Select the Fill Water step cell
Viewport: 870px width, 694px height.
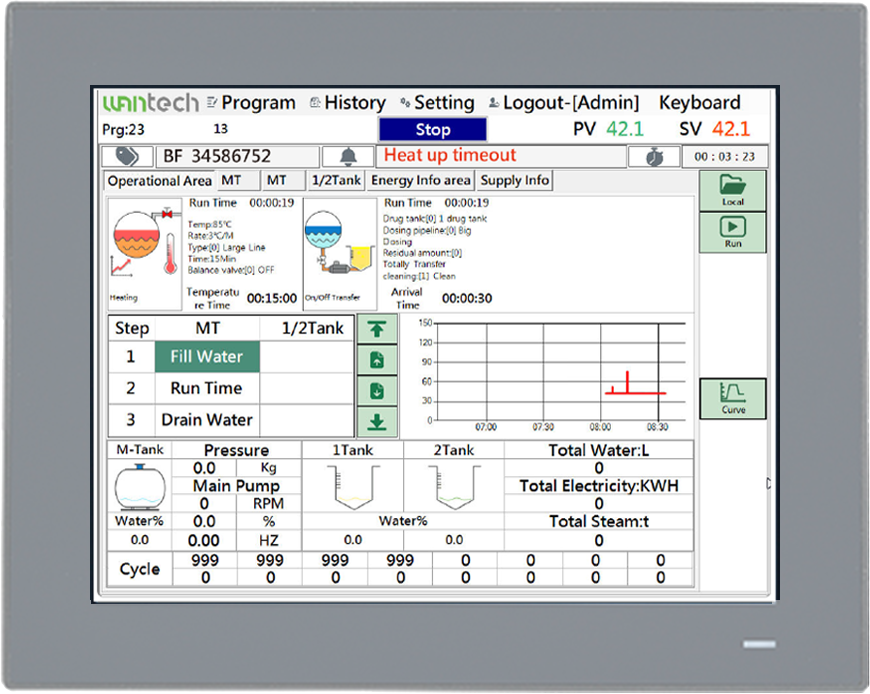click(207, 357)
